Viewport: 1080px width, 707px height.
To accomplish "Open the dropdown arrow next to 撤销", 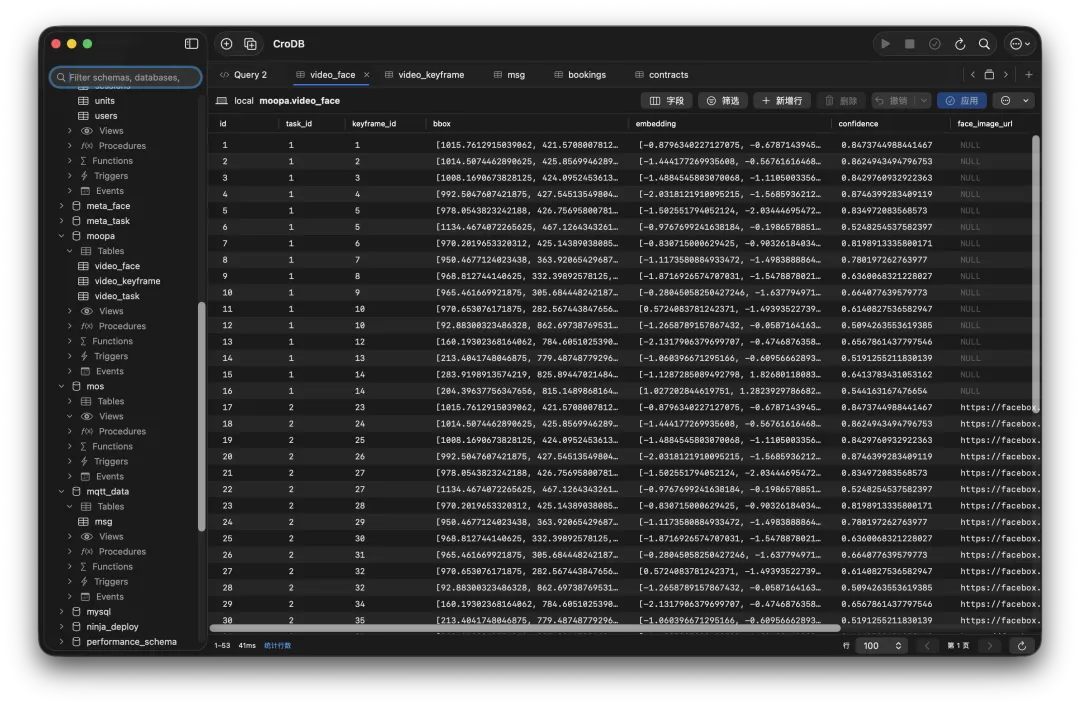I will pyautogui.click(x=924, y=101).
